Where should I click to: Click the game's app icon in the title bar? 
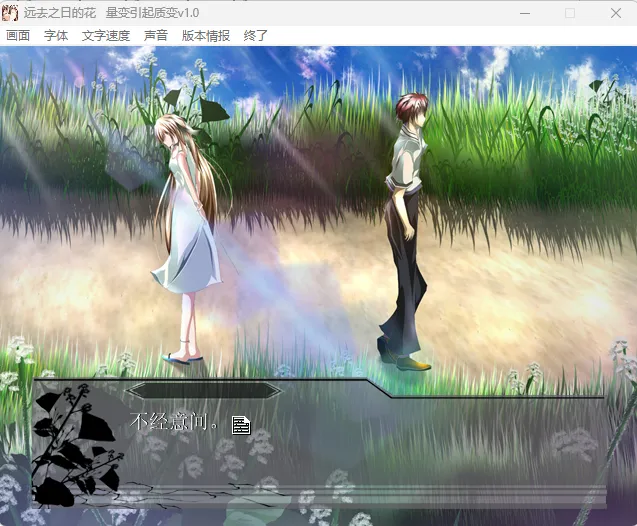[x=10, y=13]
